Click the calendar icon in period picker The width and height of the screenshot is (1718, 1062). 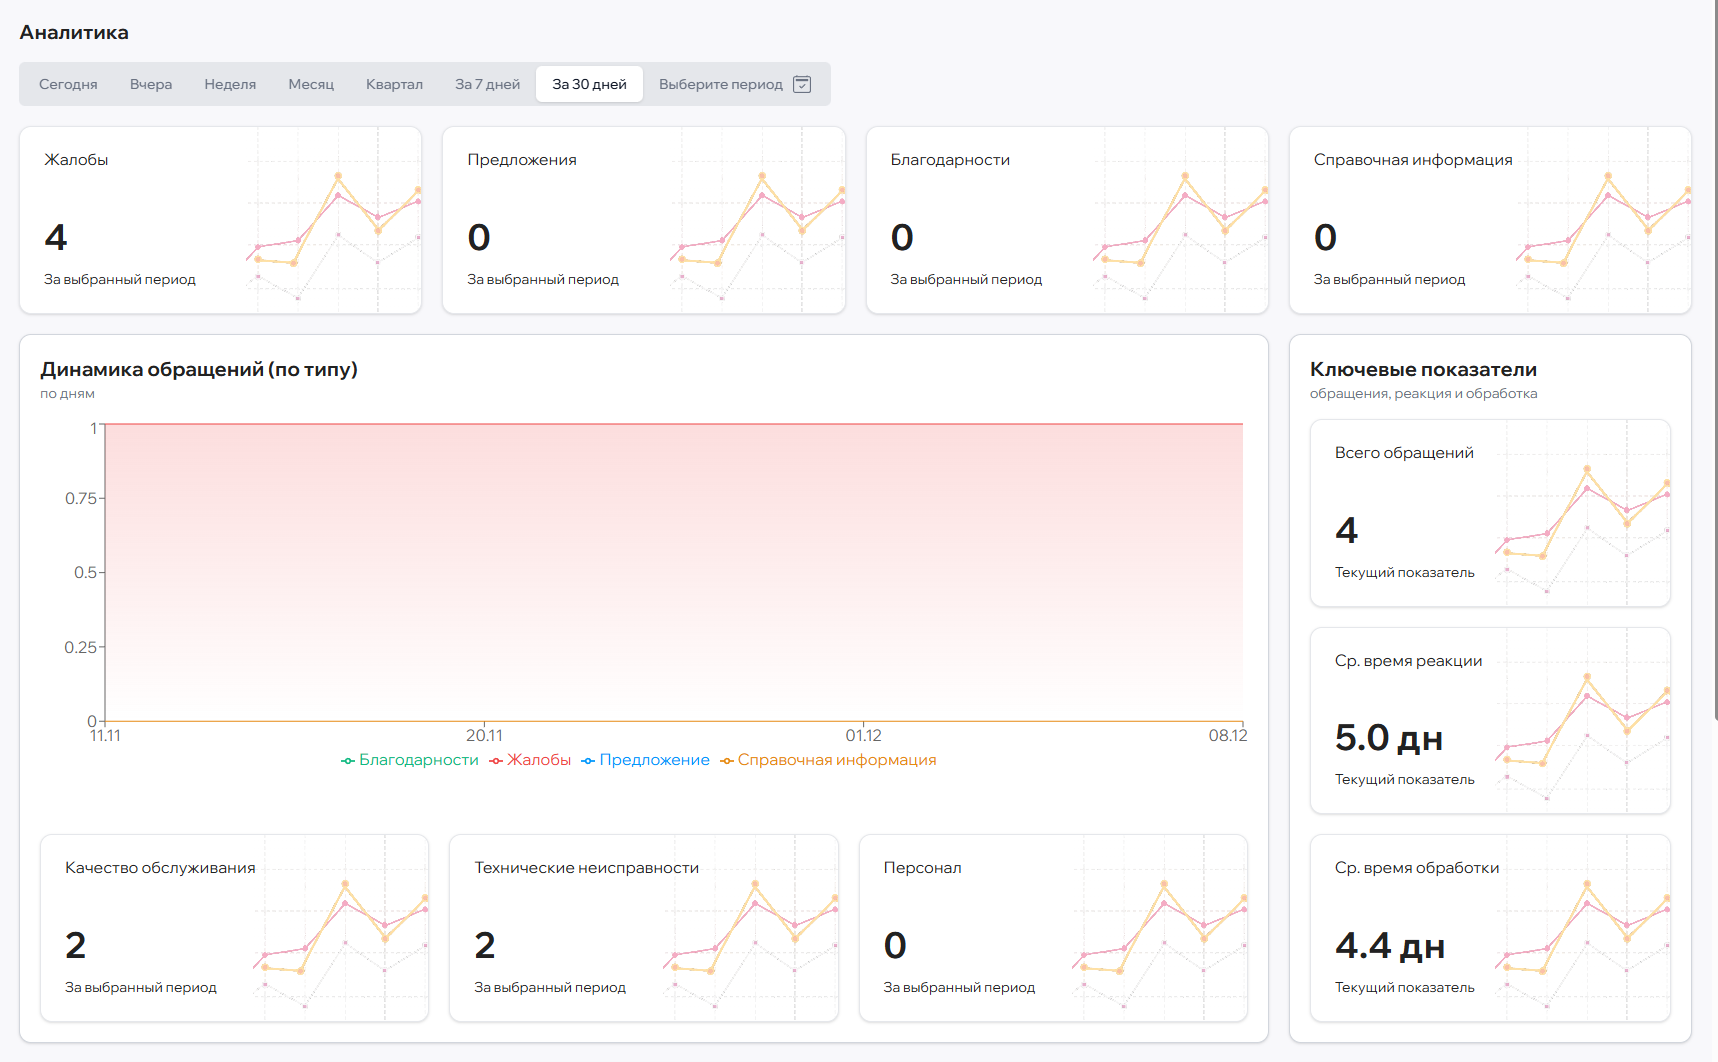[802, 84]
